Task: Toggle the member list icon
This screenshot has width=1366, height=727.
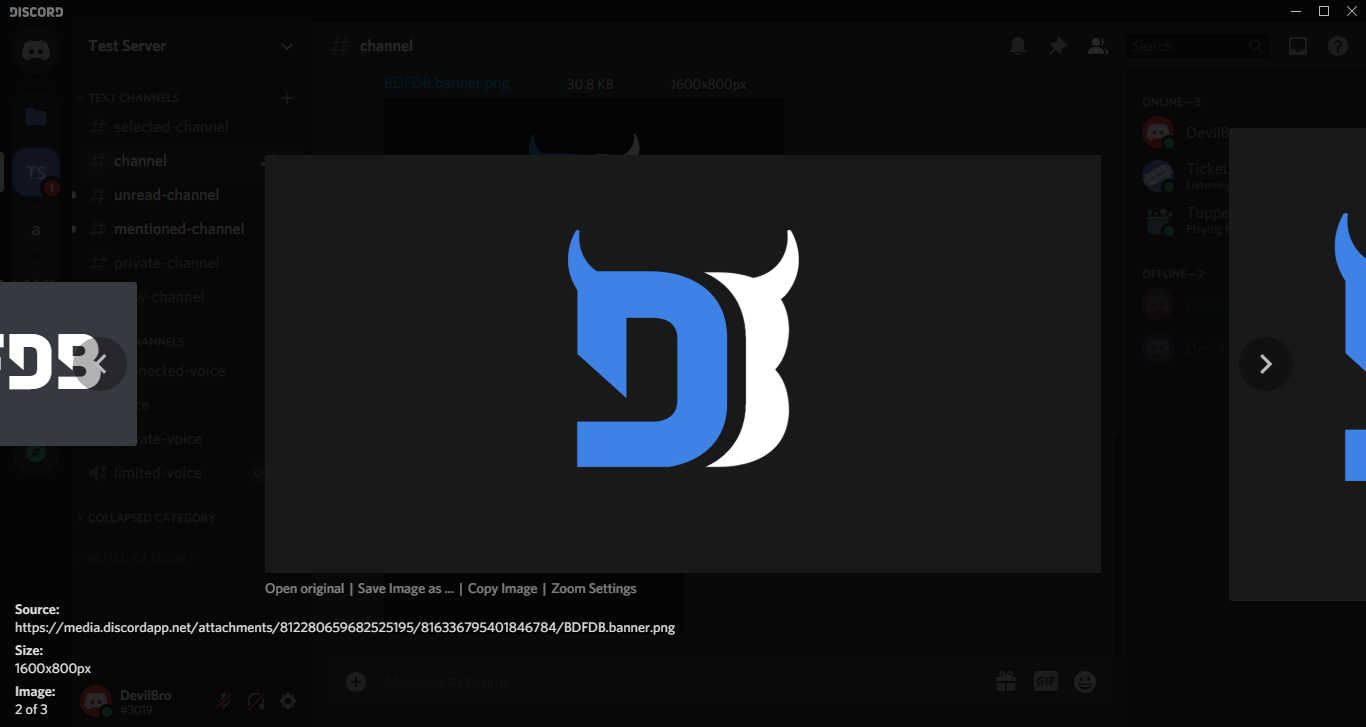Action: pyautogui.click(x=1098, y=46)
